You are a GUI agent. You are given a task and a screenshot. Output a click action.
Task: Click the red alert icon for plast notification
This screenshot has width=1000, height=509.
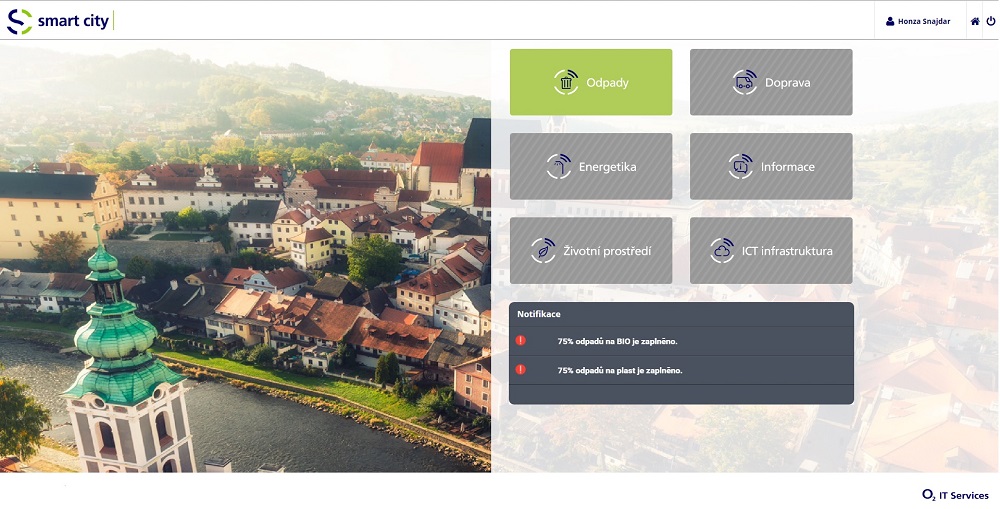pos(520,369)
